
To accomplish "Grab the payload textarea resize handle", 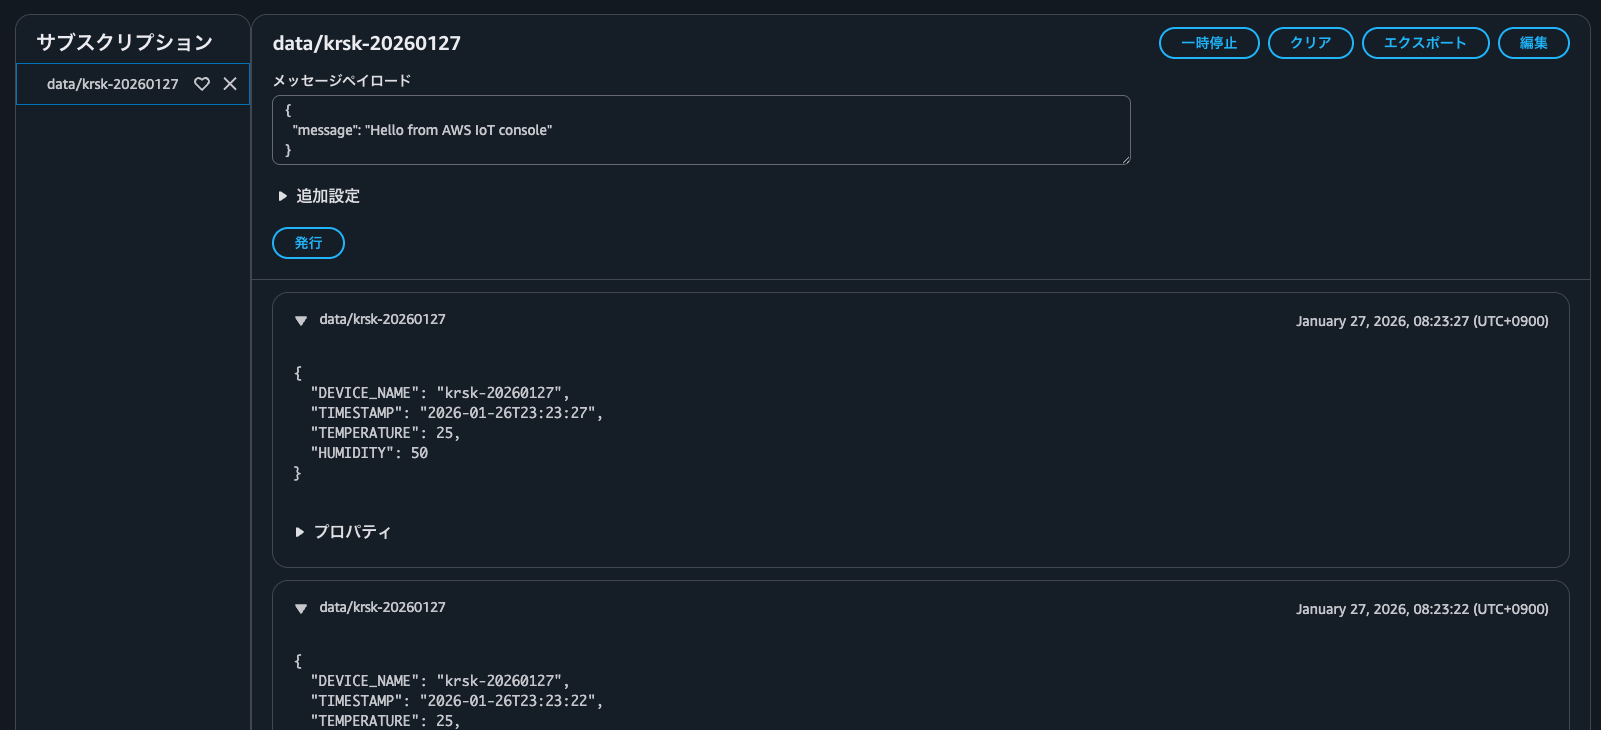I will point(1126,160).
